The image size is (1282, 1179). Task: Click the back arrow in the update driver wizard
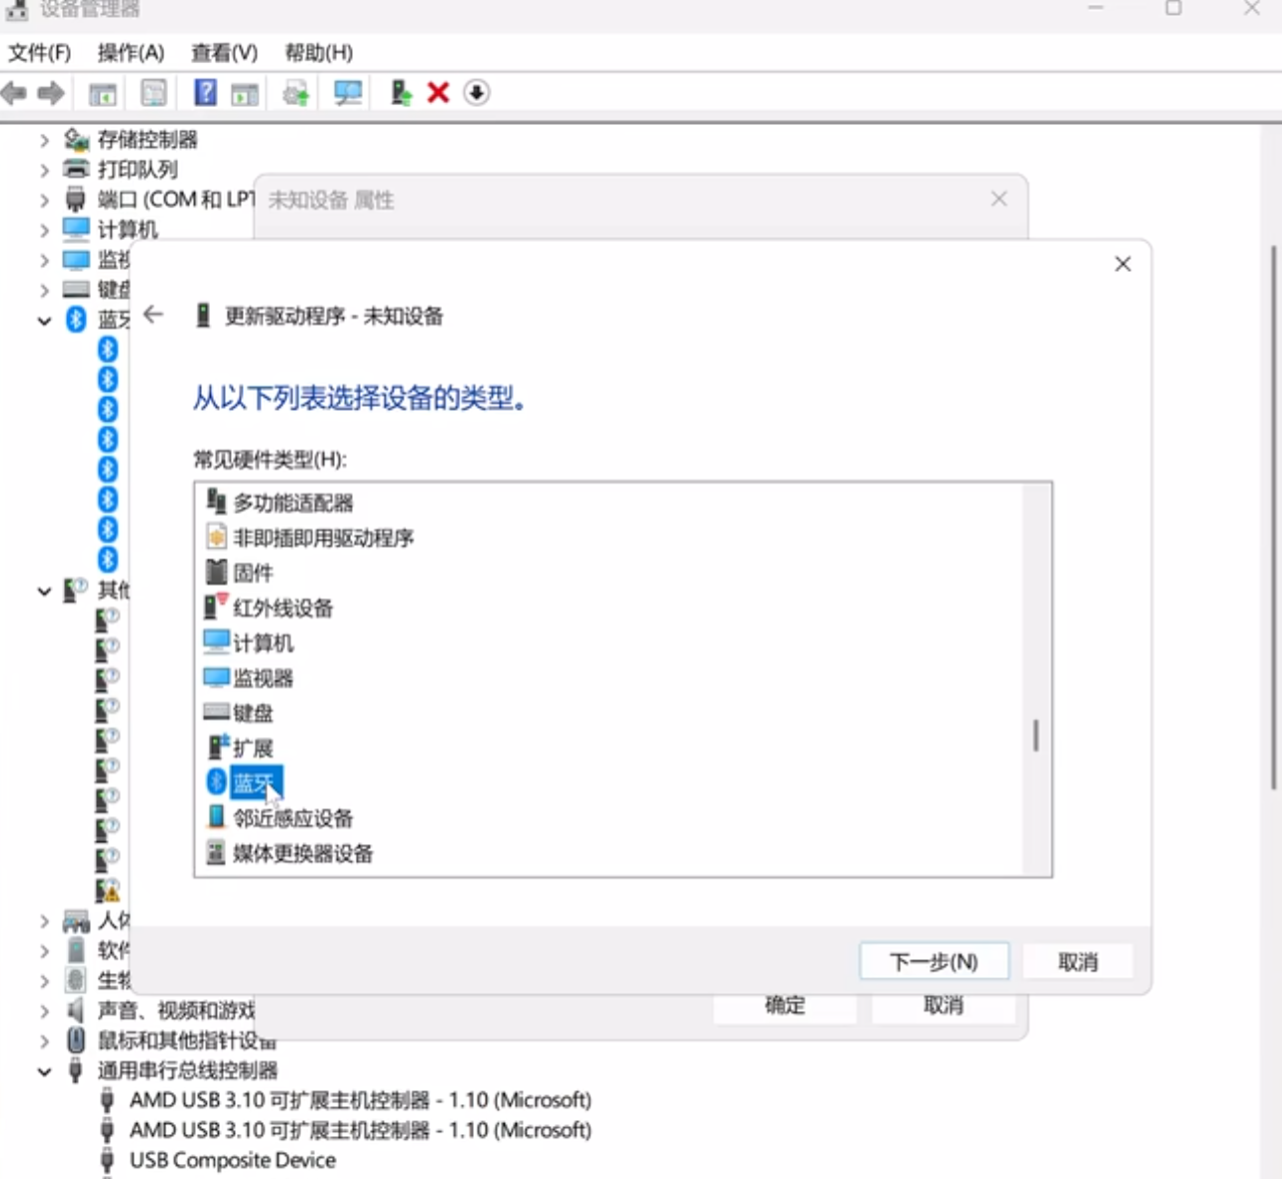pos(153,315)
